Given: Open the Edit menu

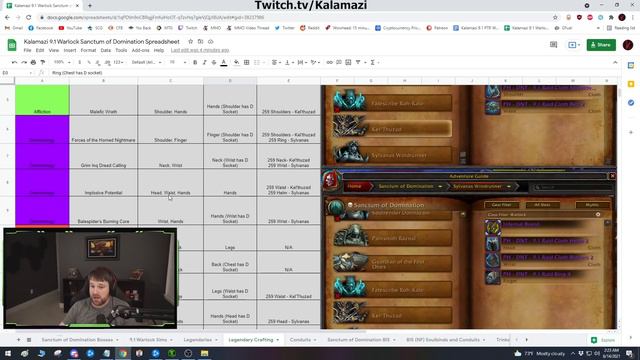Looking at the screenshot, I should [40, 50].
